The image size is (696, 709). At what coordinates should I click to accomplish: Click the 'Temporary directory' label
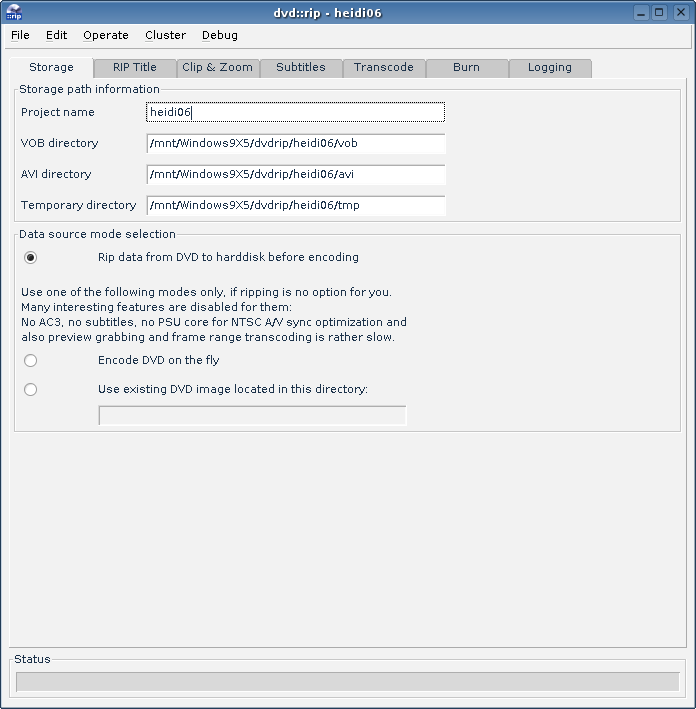click(78, 205)
